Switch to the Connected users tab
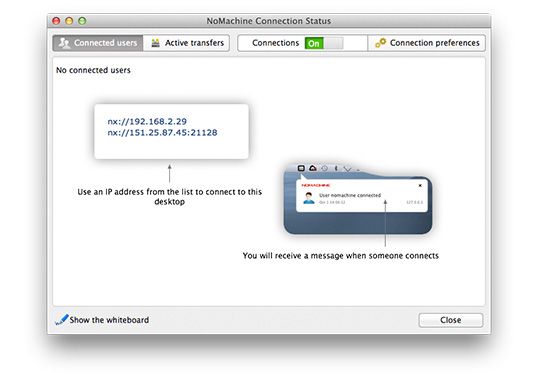 (x=98, y=43)
